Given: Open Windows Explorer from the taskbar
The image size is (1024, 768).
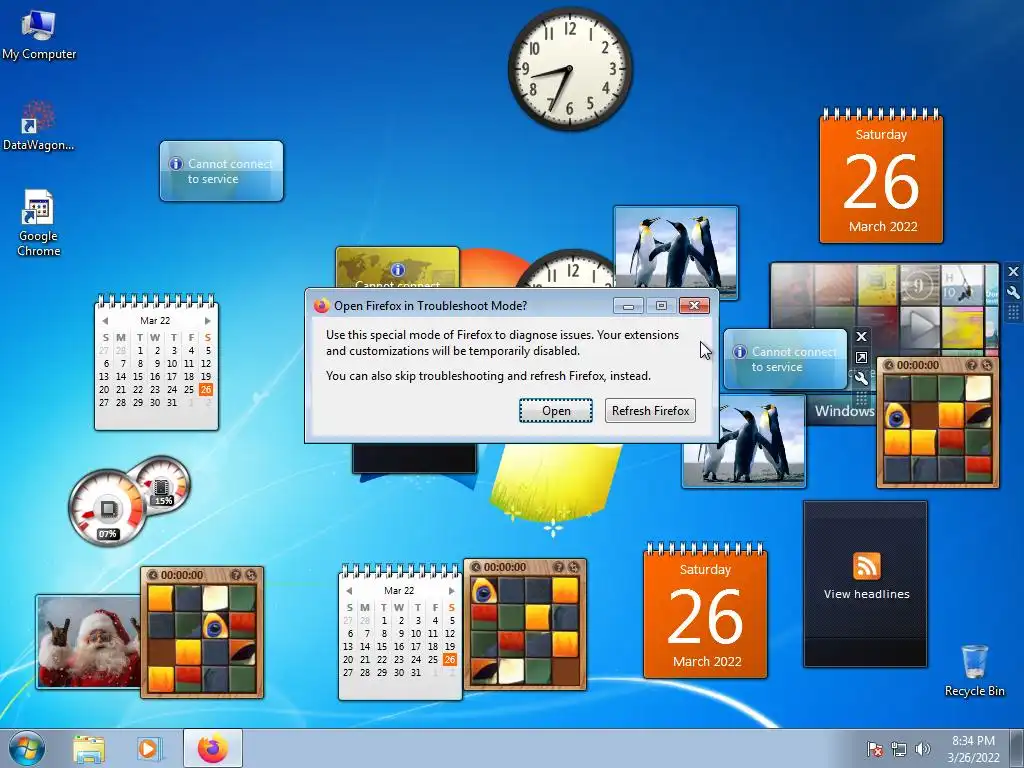Looking at the screenshot, I should click(89, 748).
